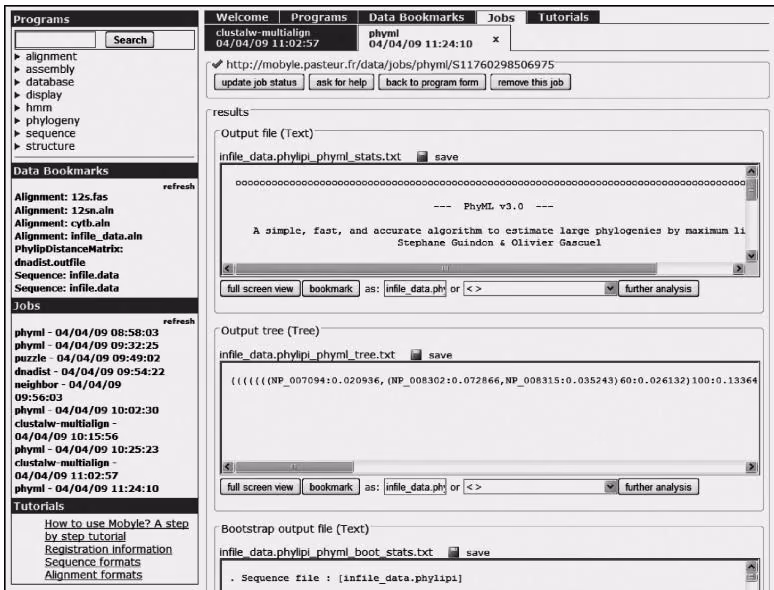
Task: Click scroll-down arrow of Output file text box
Action: [751, 256]
